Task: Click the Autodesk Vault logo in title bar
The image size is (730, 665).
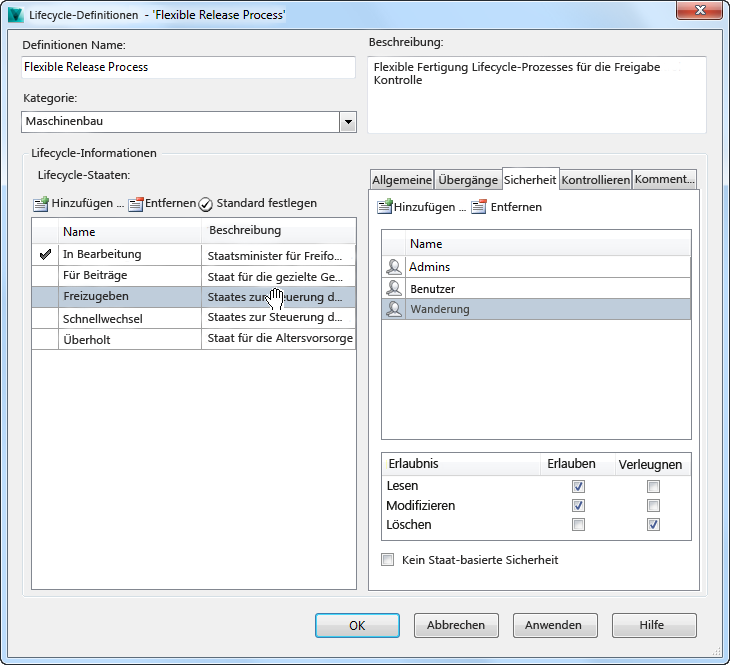Action: (x=15, y=15)
